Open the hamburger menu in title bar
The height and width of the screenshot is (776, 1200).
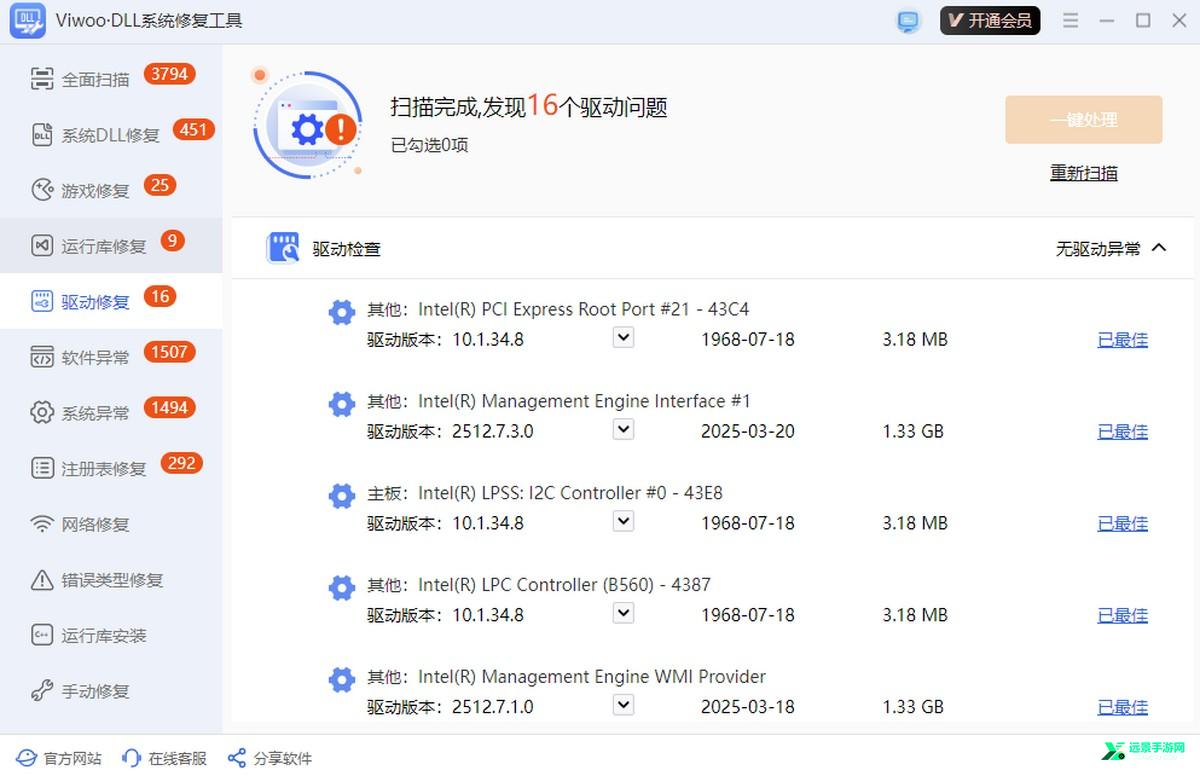(1071, 21)
